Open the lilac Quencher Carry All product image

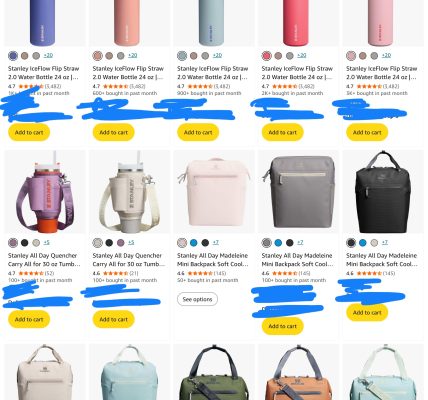45,192
